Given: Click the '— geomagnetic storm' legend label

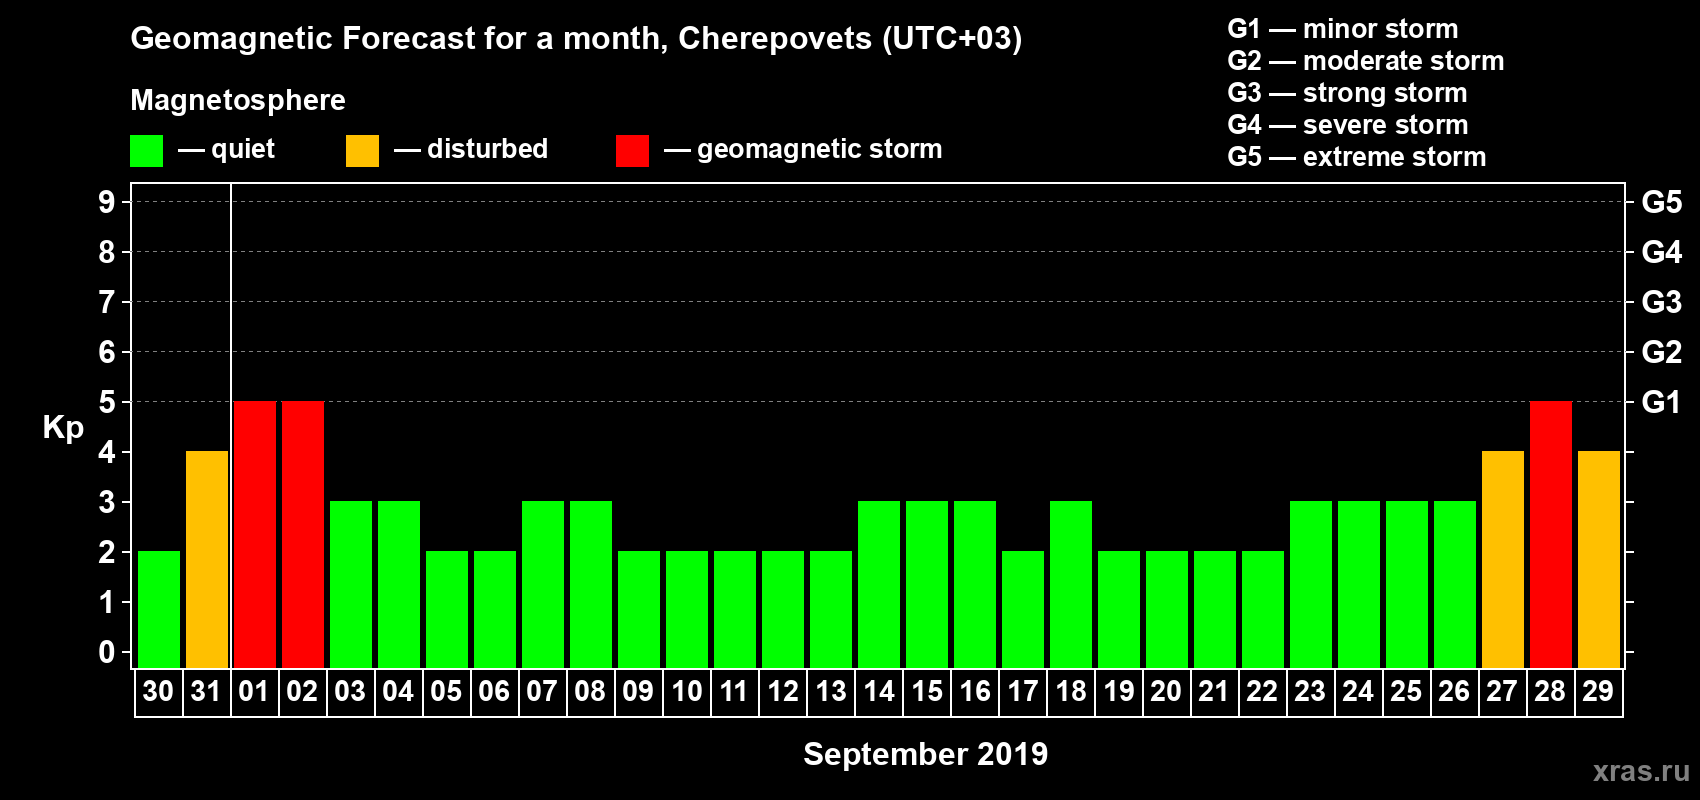Looking at the screenshot, I should pyautogui.click(x=803, y=150).
